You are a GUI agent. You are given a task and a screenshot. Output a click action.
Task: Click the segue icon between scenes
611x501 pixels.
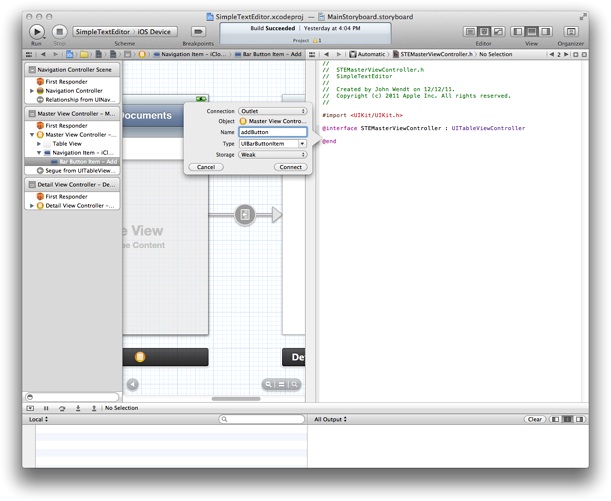(x=245, y=215)
